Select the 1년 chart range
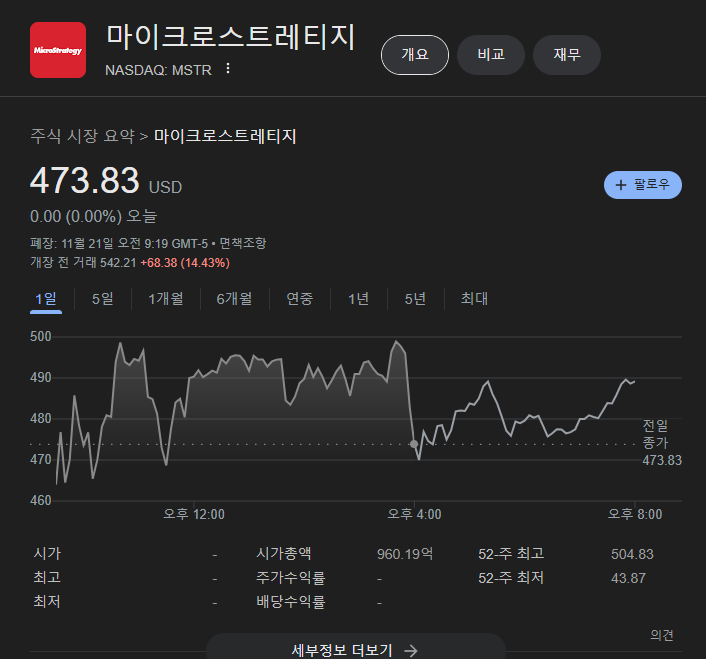Image resolution: width=706 pixels, height=659 pixels. pos(359,299)
